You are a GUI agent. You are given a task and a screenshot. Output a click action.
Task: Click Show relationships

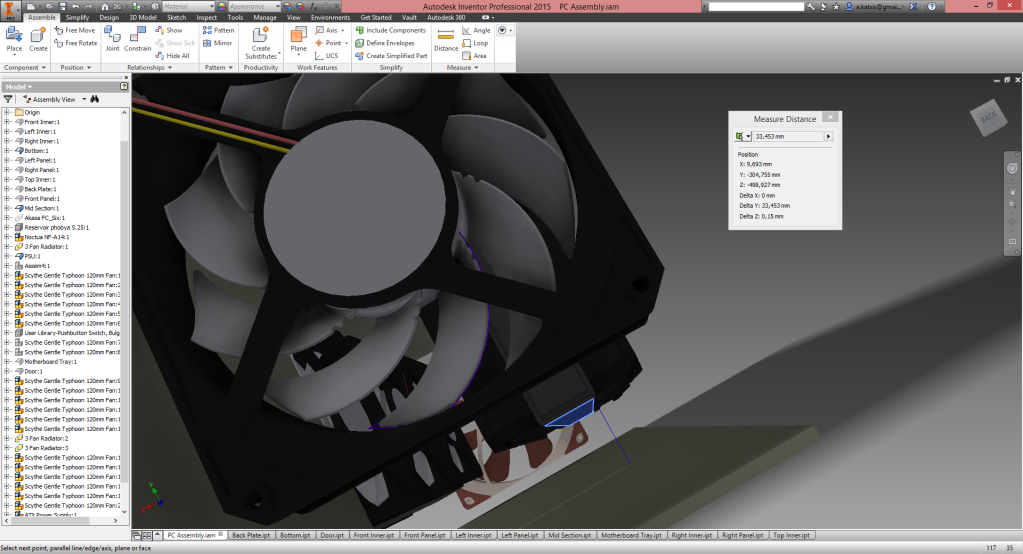tap(169, 30)
